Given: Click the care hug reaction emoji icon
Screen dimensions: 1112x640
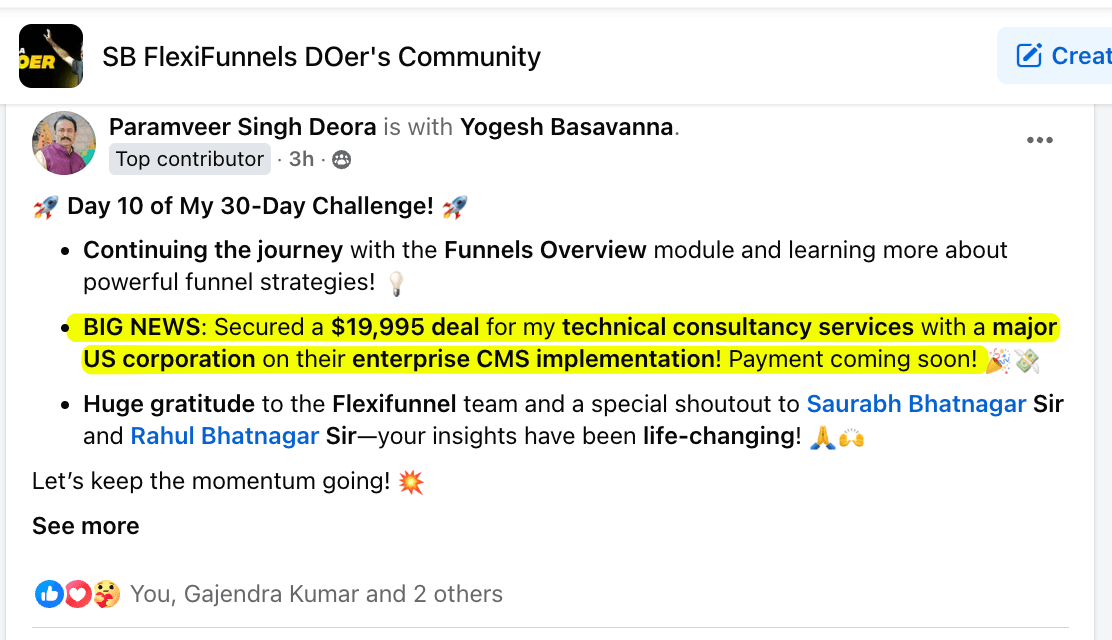Looking at the screenshot, I should (106, 594).
